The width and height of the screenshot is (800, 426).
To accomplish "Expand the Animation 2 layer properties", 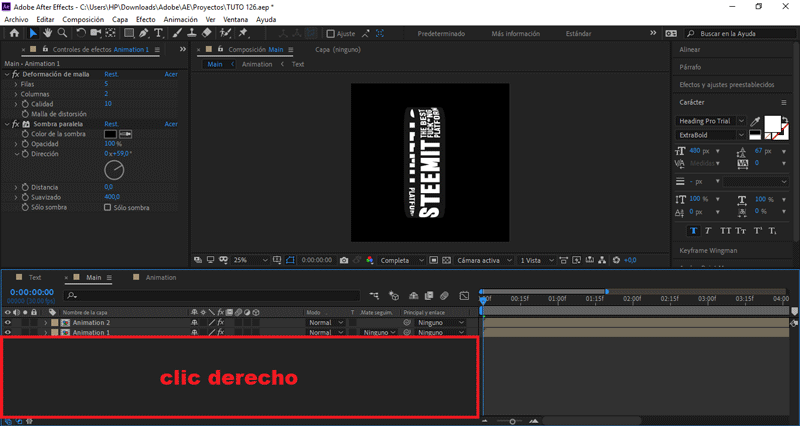I will (45, 323).
